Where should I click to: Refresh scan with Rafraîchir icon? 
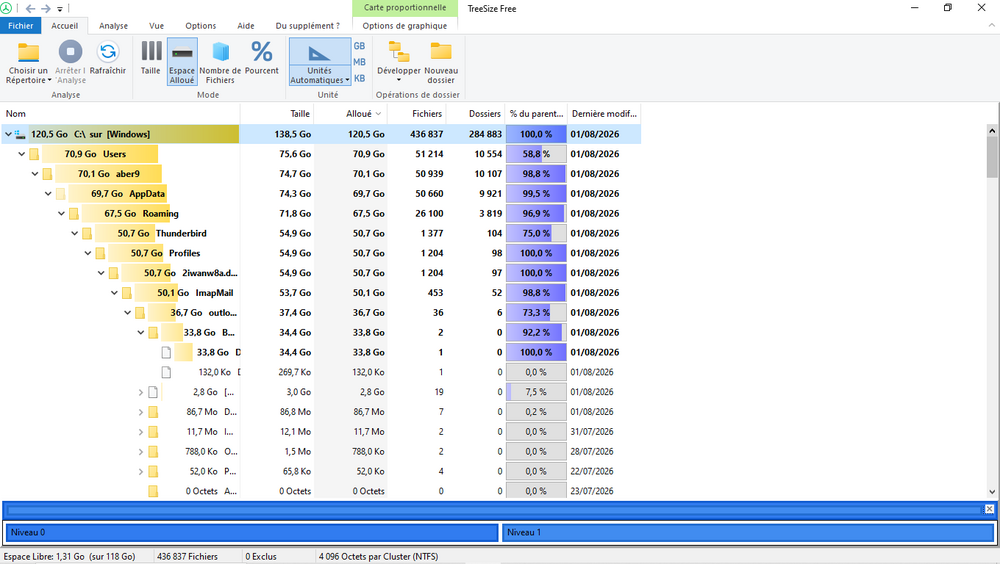tap(108, 52)
